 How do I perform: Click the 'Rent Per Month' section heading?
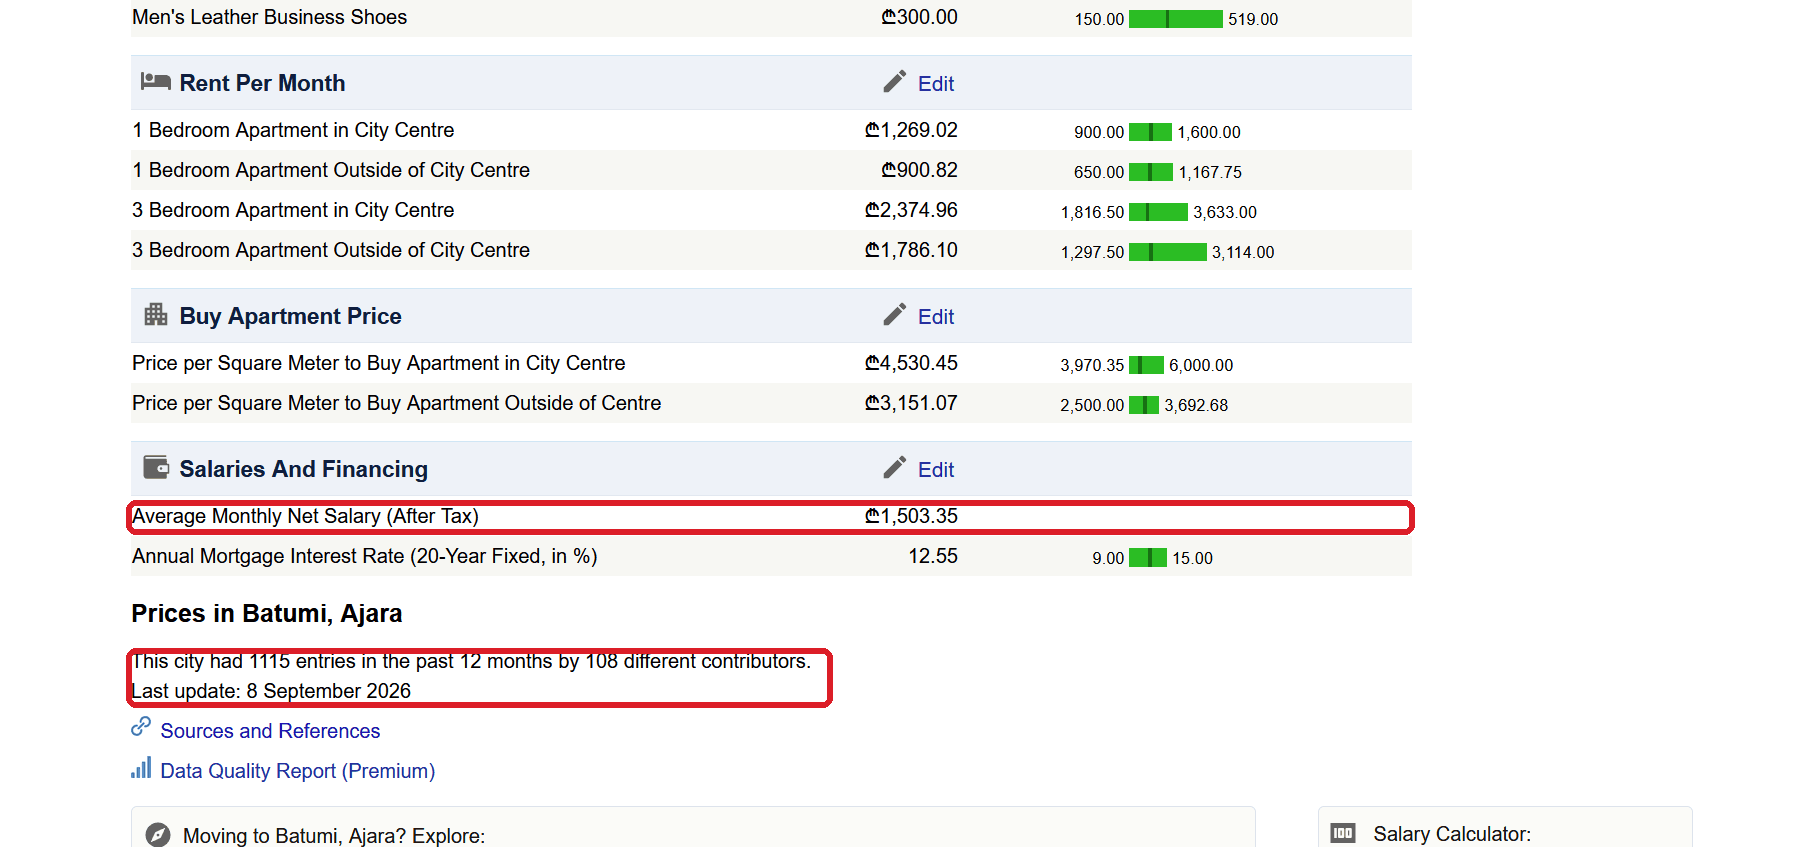(x=262, y=83)
